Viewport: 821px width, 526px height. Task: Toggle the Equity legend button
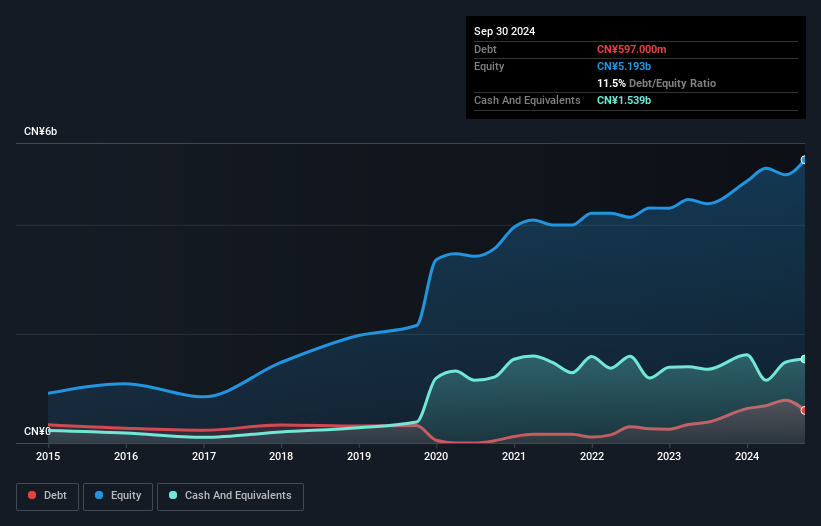pos(118,496)
